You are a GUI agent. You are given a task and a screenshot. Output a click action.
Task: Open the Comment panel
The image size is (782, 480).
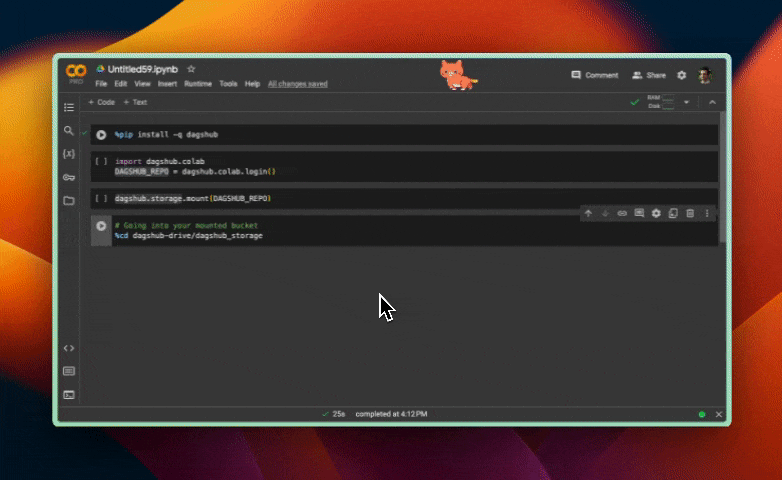(594, 75)
